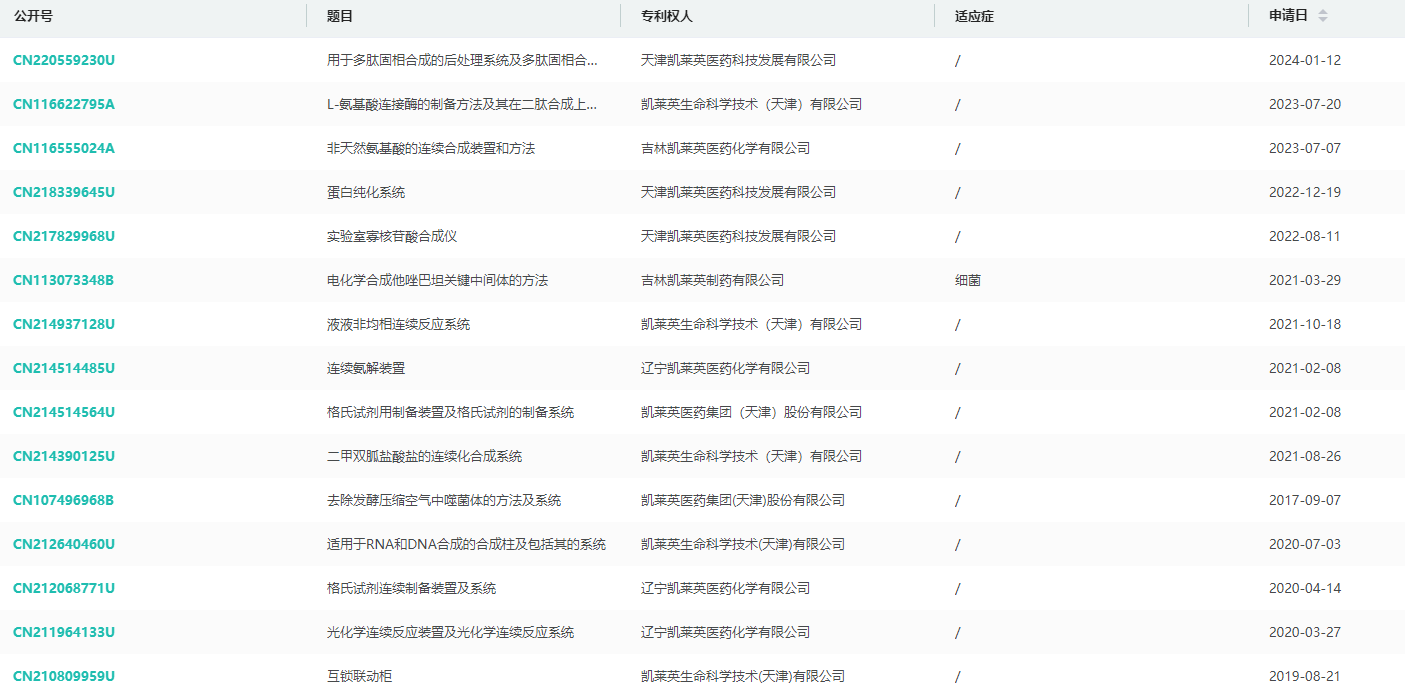This screenshot has width=1405, height=687.
Task: Click application date 2019-08-21
Action: tap(1305, 676)
